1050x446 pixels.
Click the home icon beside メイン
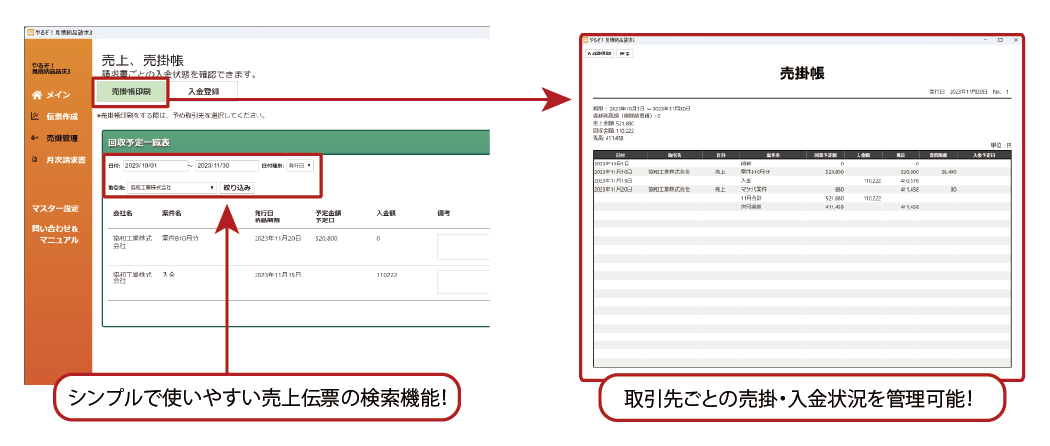coord(36,95)
